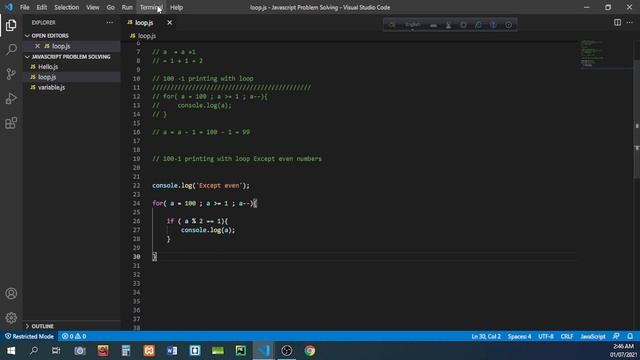This screenshot has height=360, width=640.
Task: Click the line number 24 in gutter
Action: coord(136,203)
